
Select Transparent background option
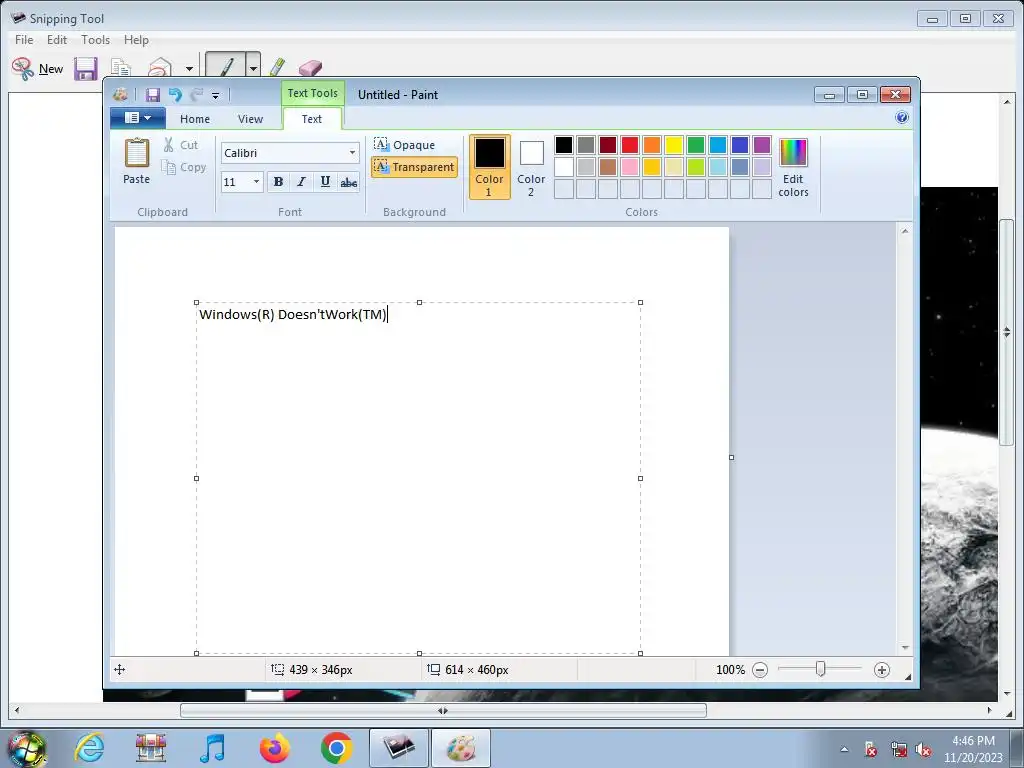(x=414, y=167)
